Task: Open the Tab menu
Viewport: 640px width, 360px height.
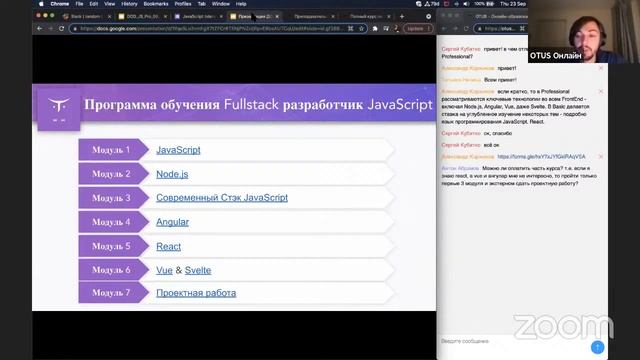Action: (x=202, y=4)
